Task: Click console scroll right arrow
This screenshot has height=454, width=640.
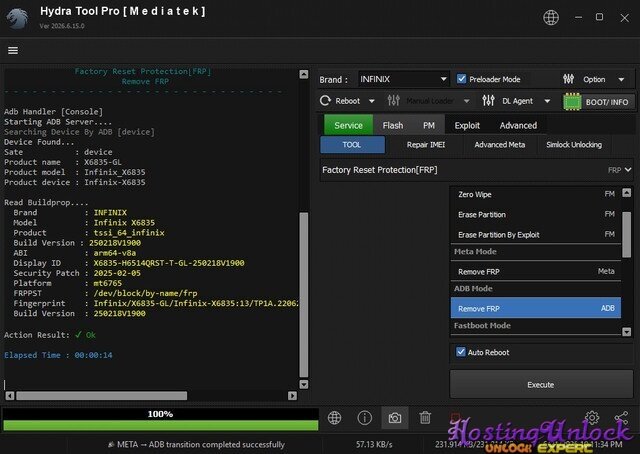Action: tap(292, 396)
